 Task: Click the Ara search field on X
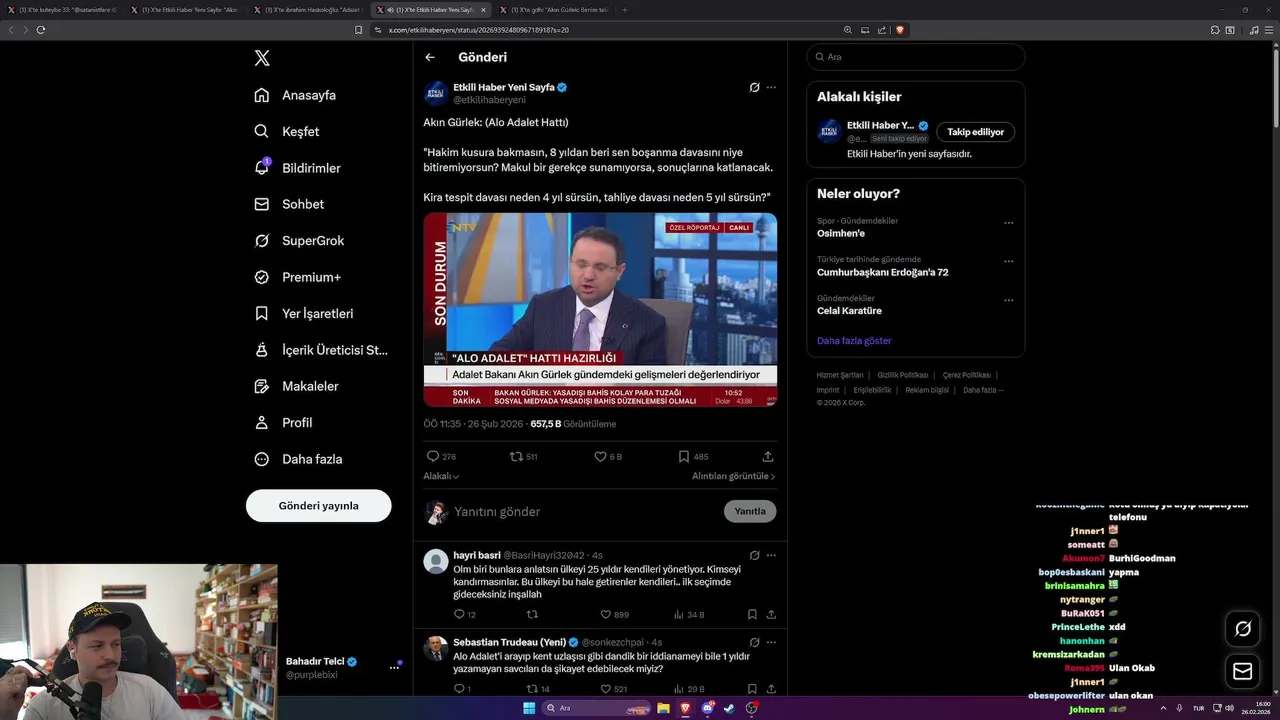915,57
